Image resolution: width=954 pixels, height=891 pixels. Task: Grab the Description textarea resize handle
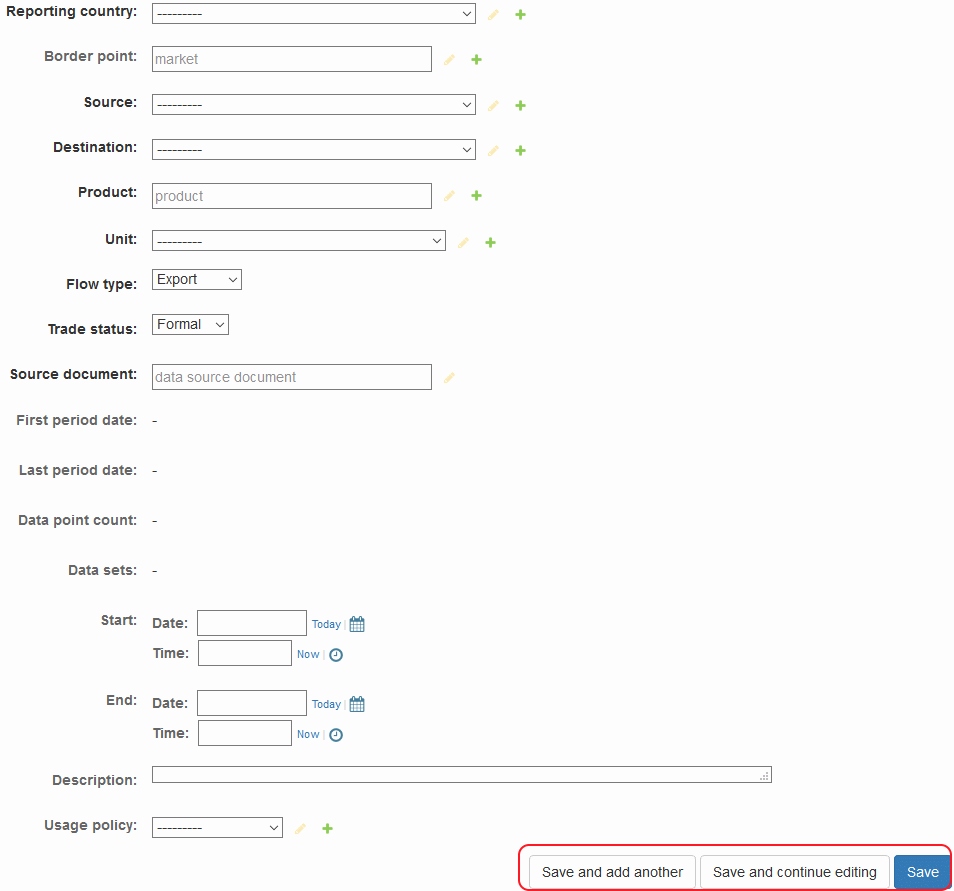pos(765,777)
